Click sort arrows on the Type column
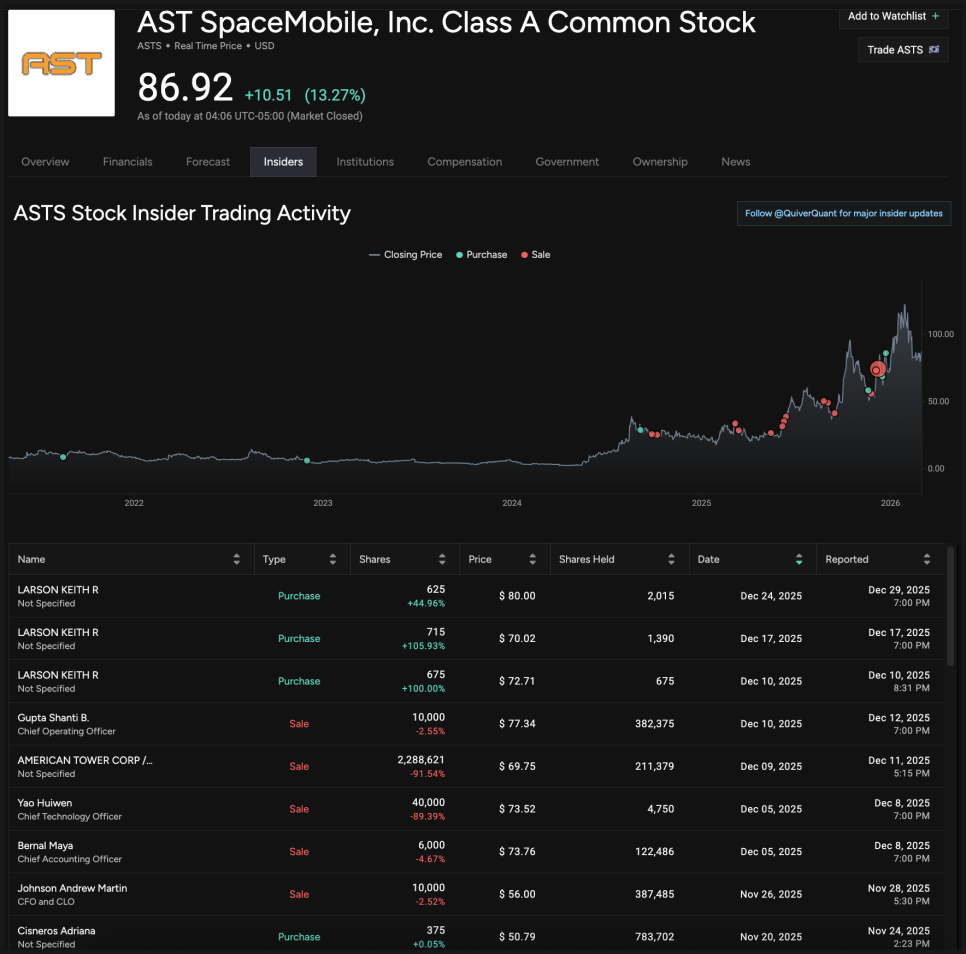 coord(332,560)
